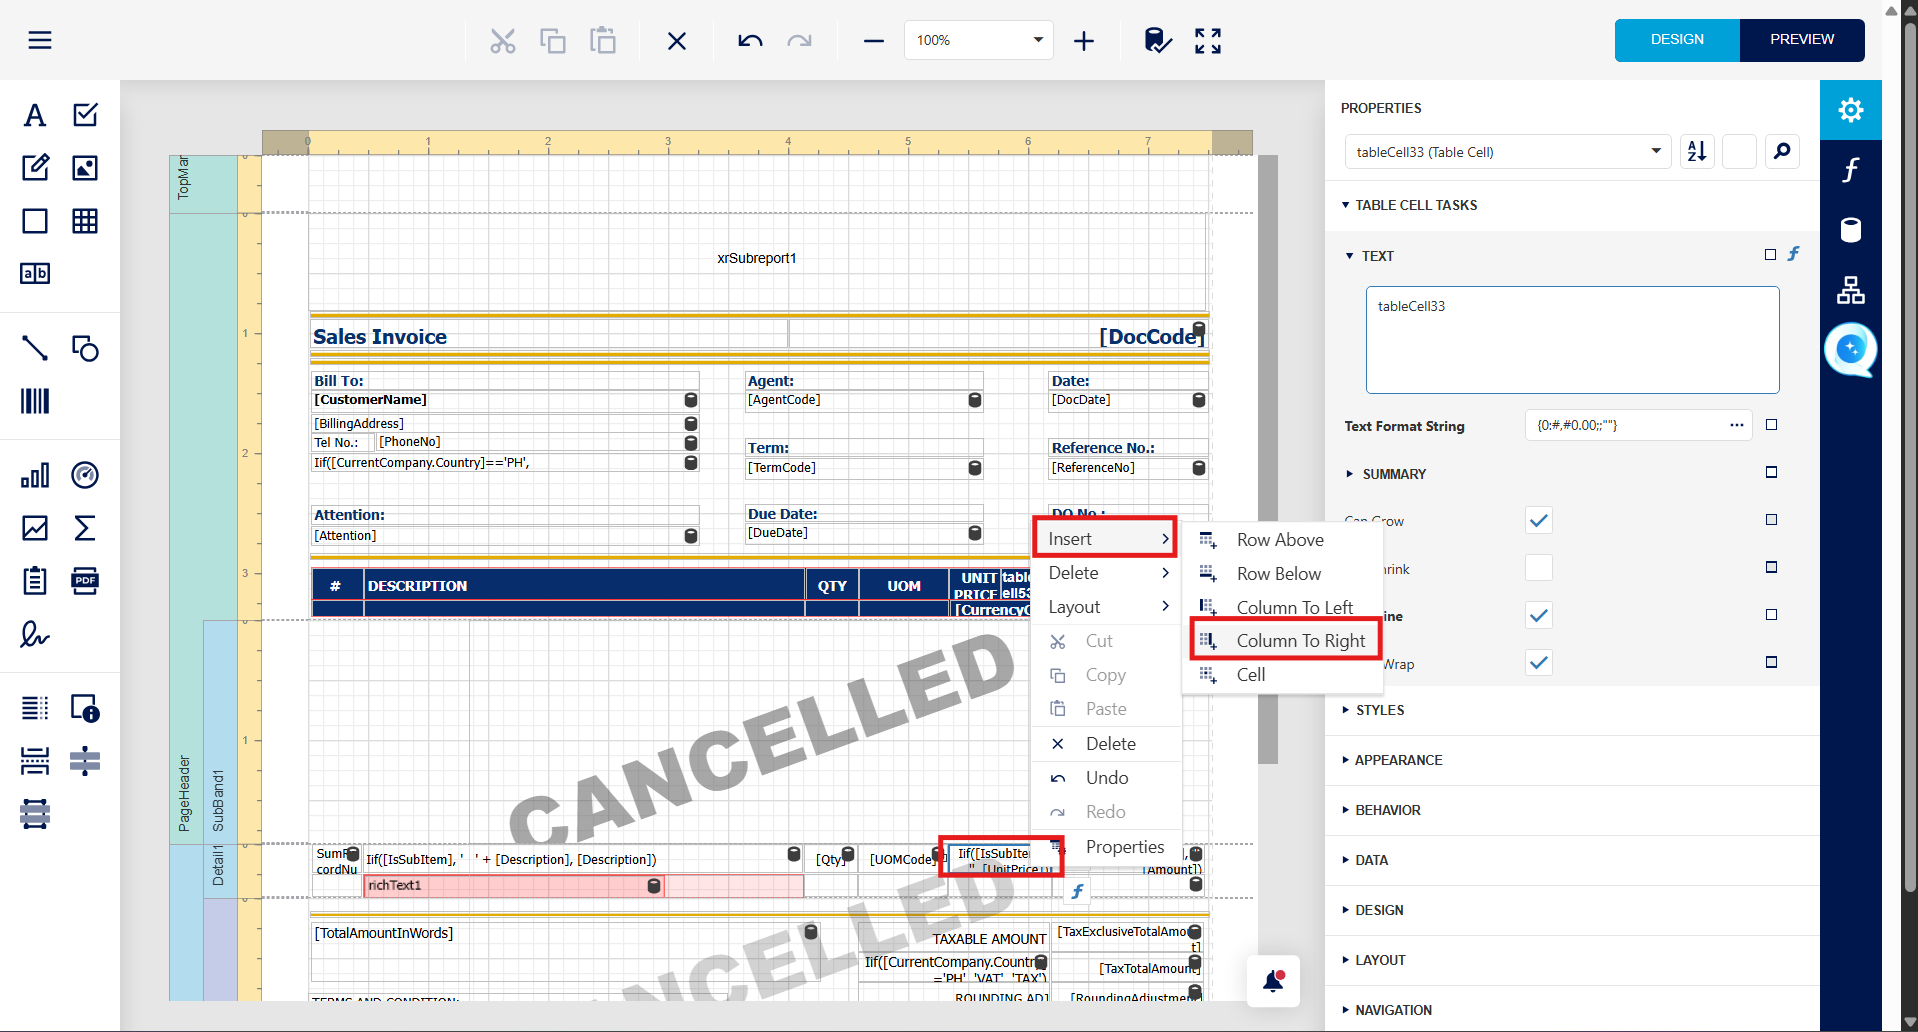
Task: Select the Line tool in the toolbox
Action: coord(35,348)
